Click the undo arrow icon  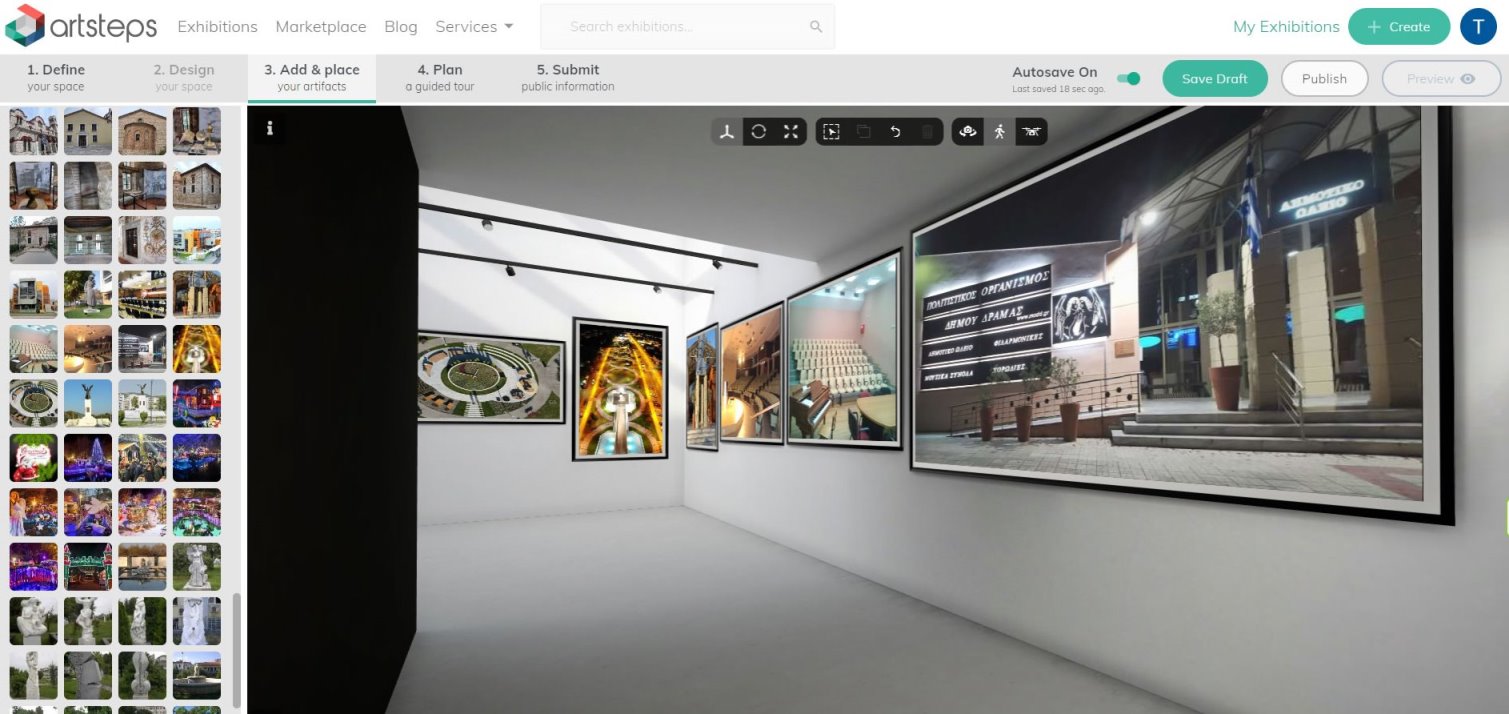pos(895,132)
